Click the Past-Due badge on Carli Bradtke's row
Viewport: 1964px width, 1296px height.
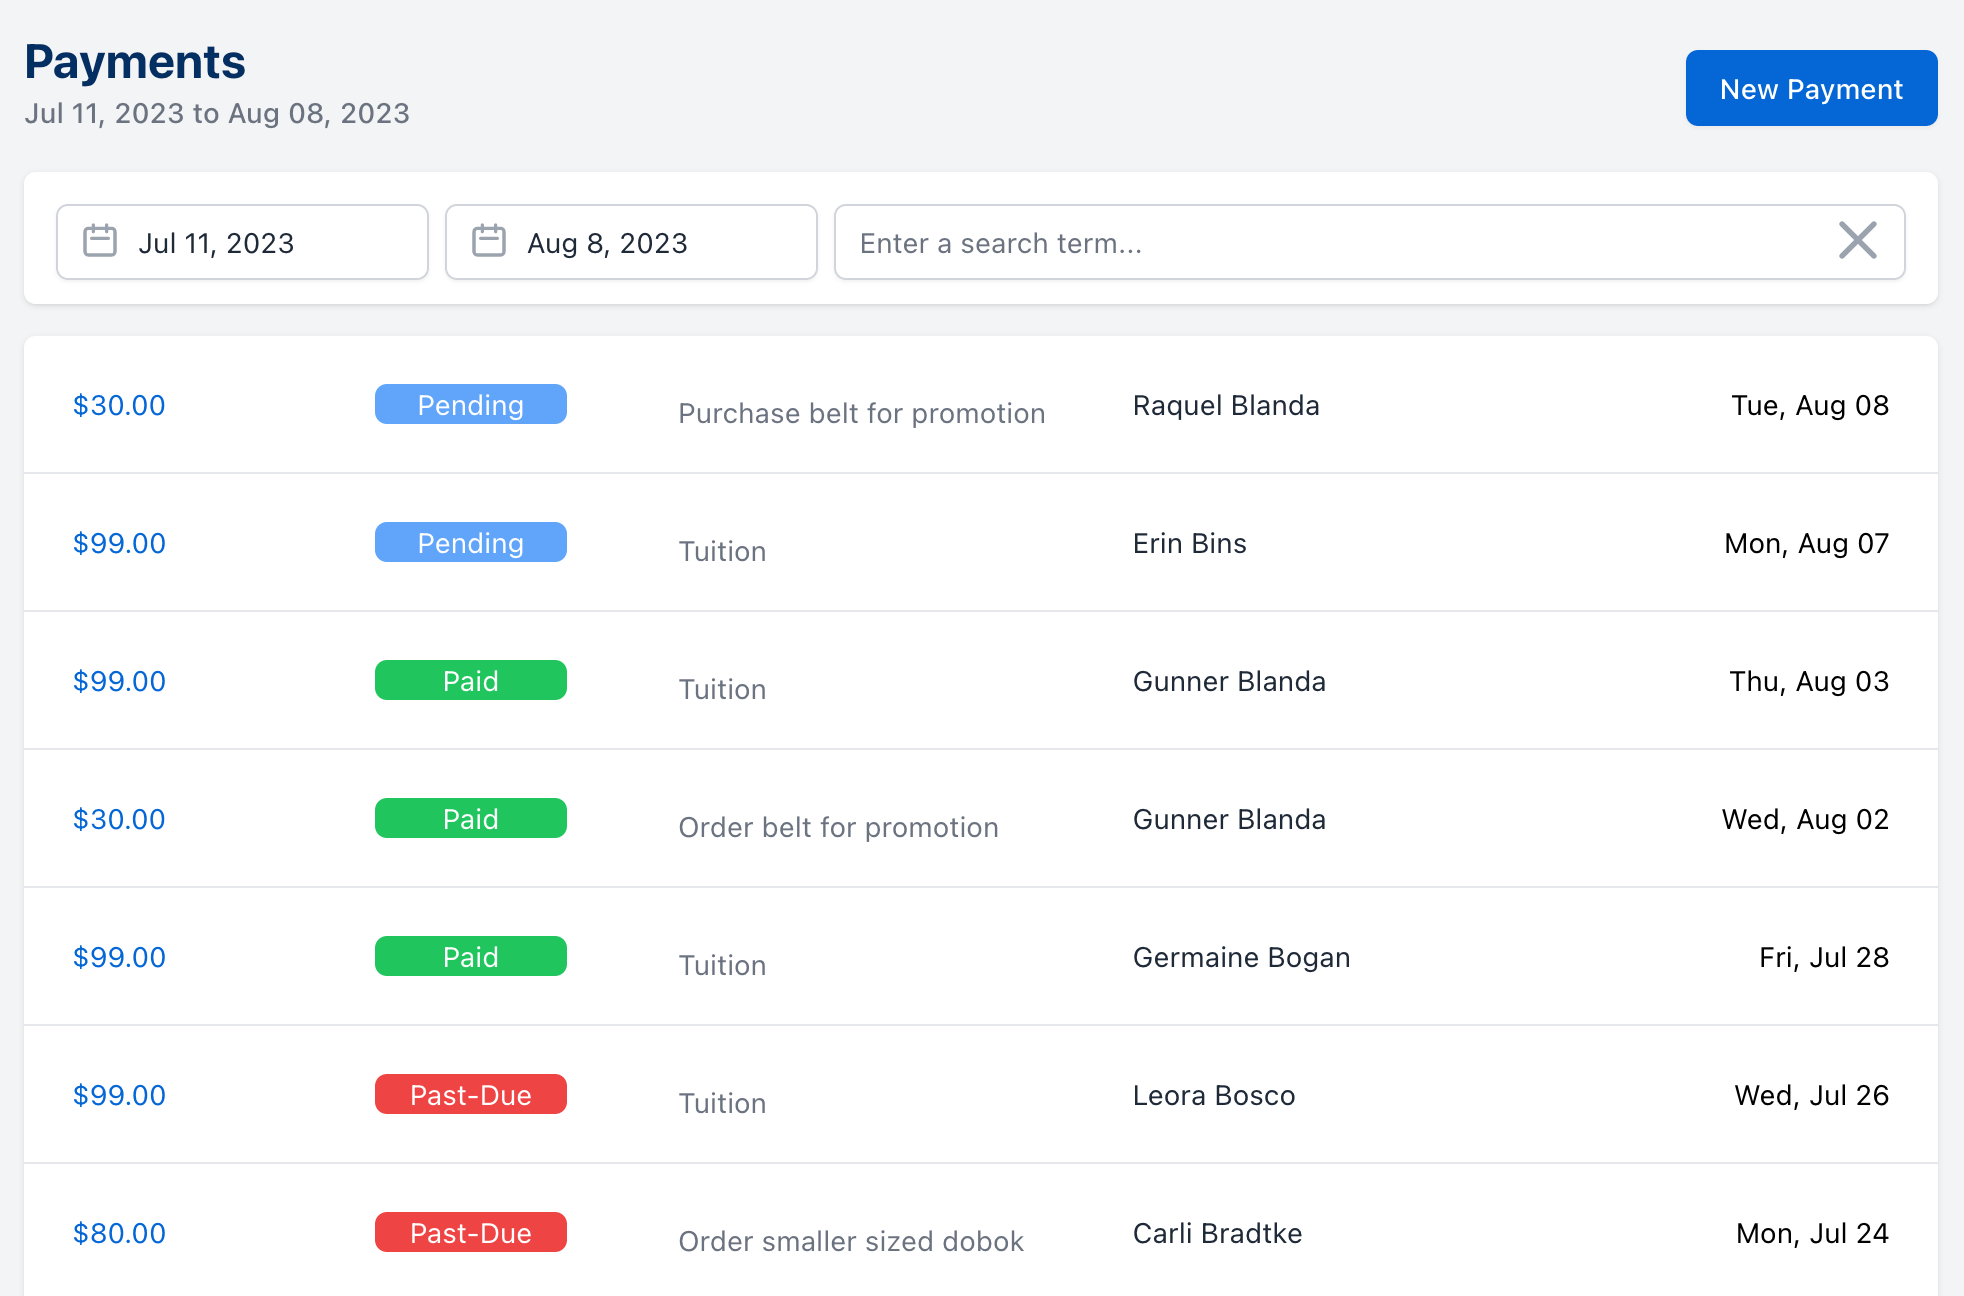[x=471, y=1232]
